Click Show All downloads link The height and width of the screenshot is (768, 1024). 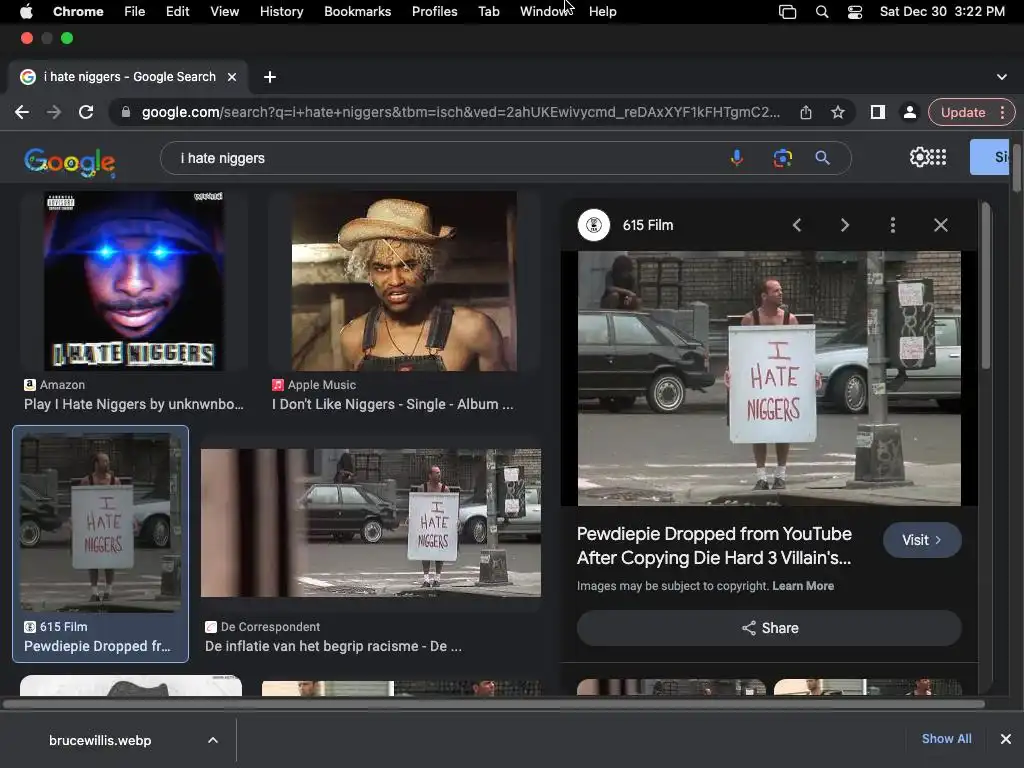point(946,739)
